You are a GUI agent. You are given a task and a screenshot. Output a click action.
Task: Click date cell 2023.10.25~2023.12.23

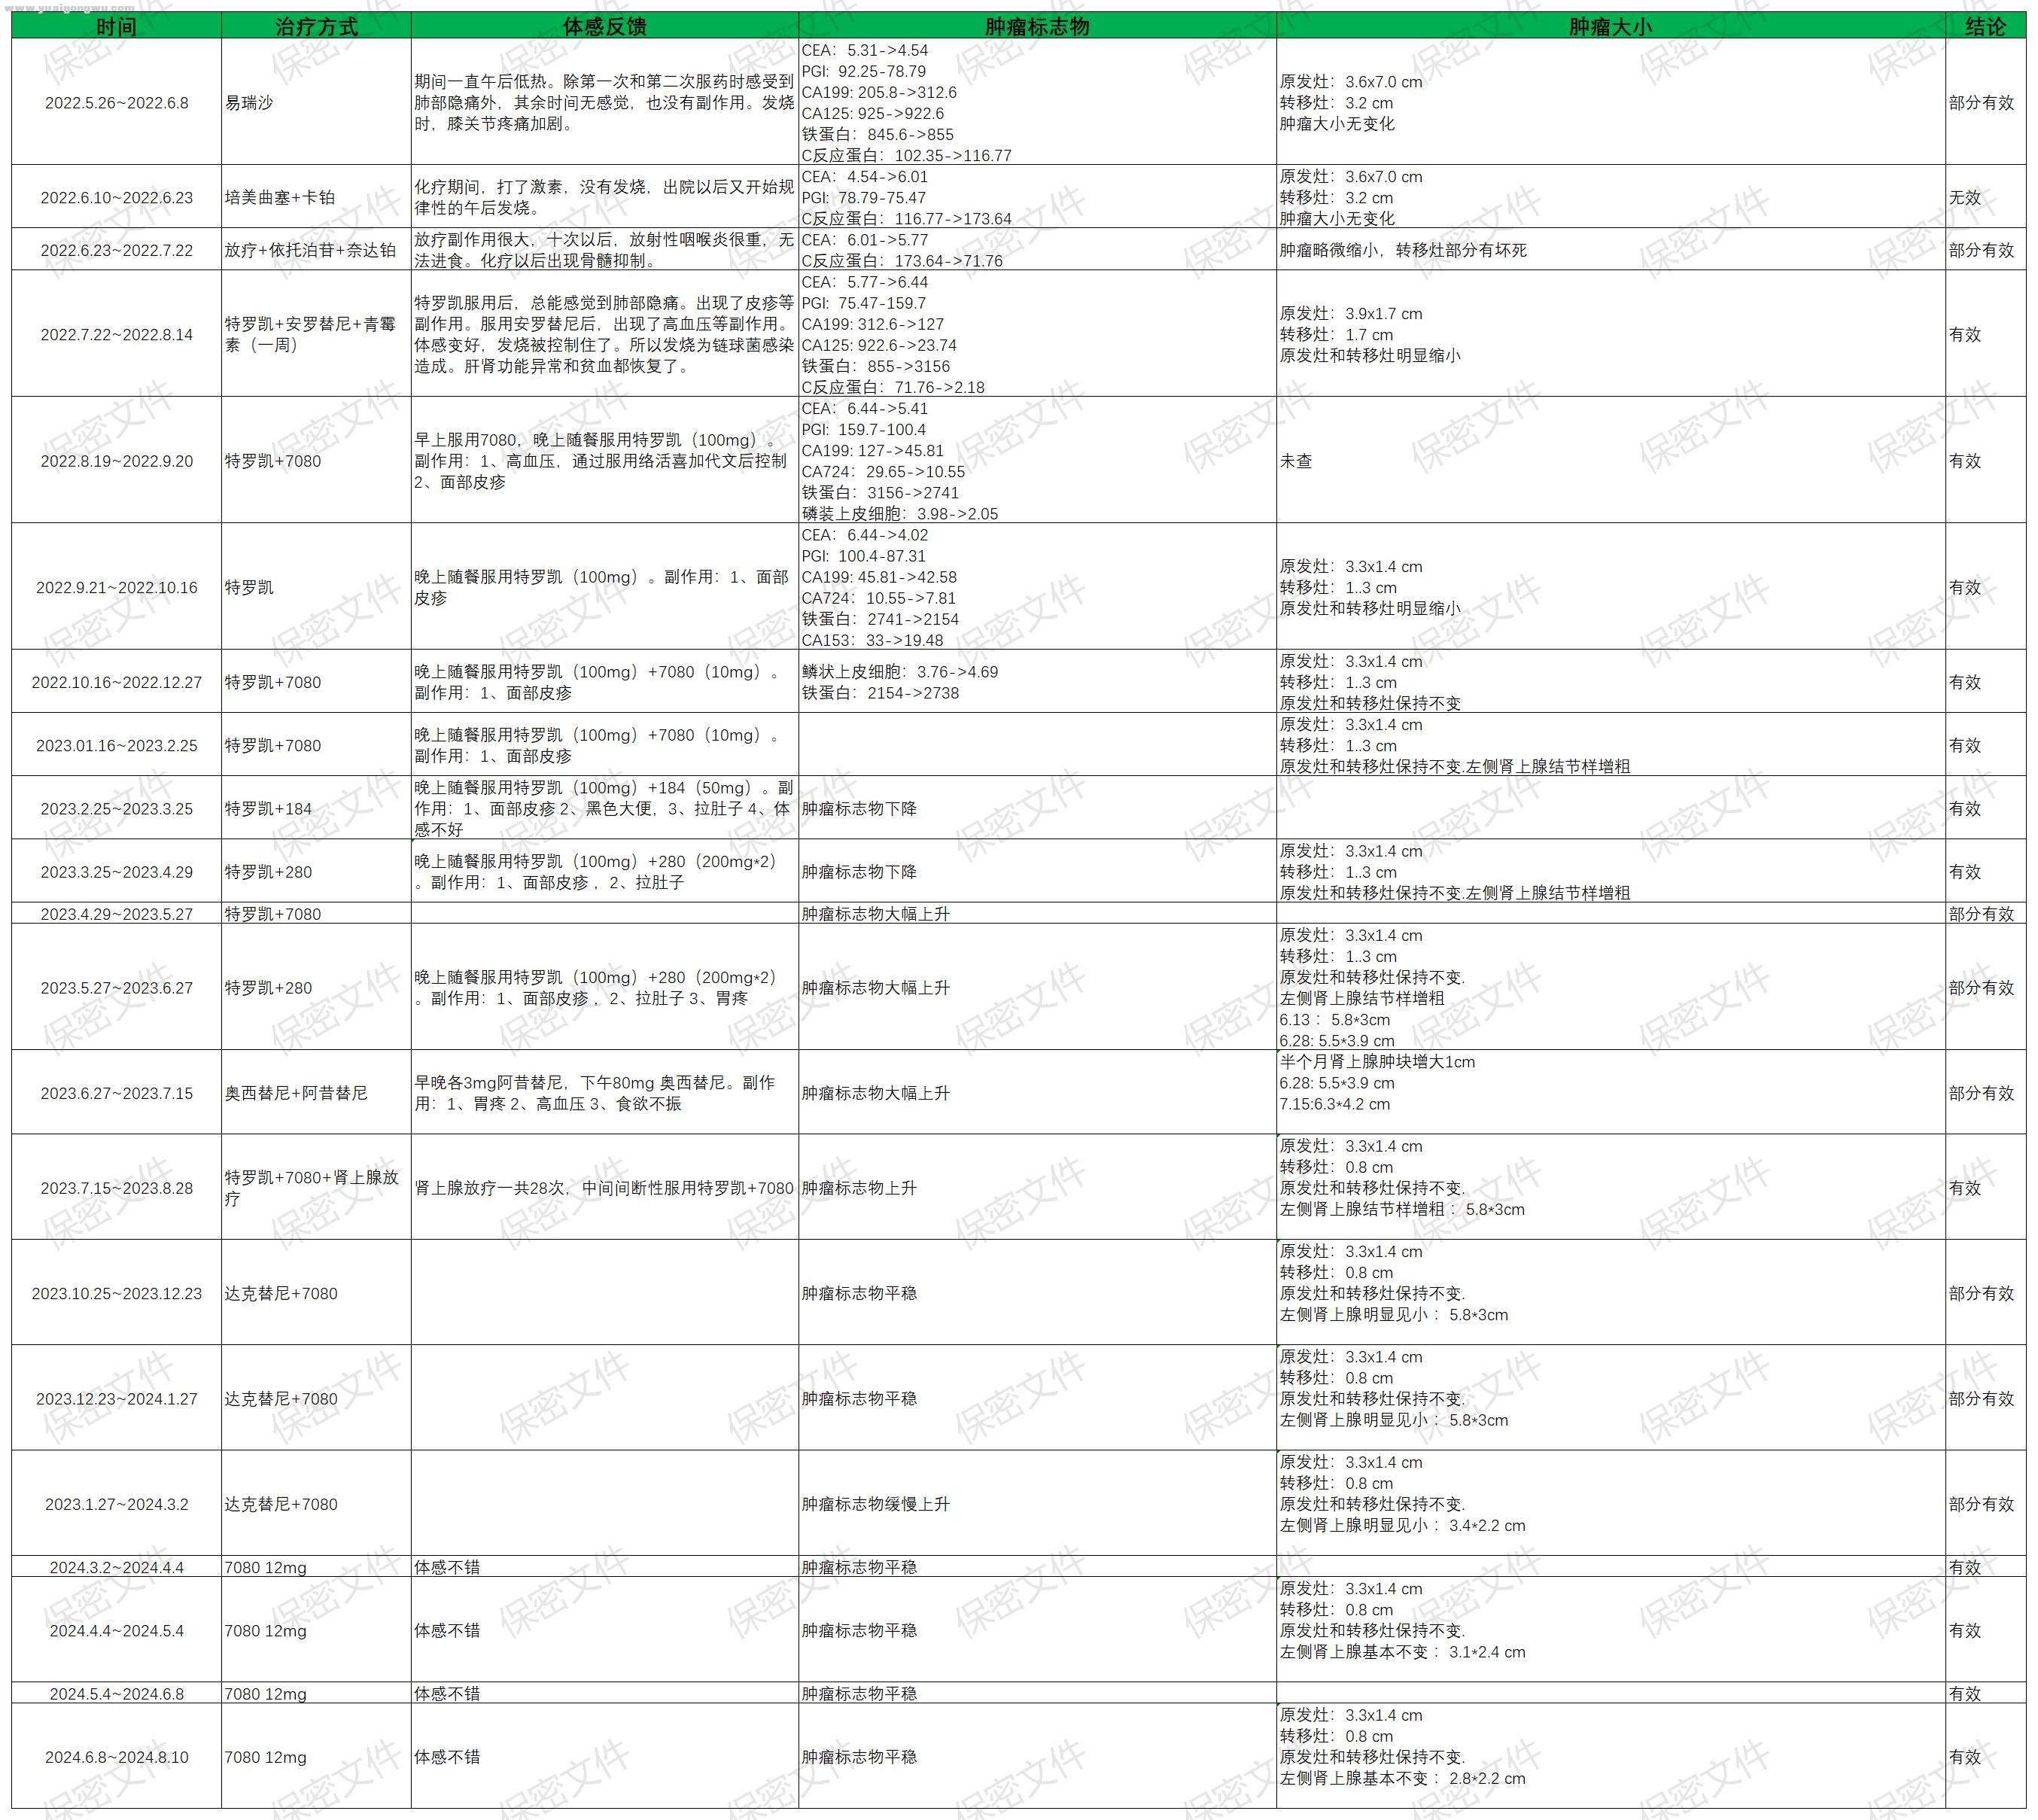[117, 1293]
